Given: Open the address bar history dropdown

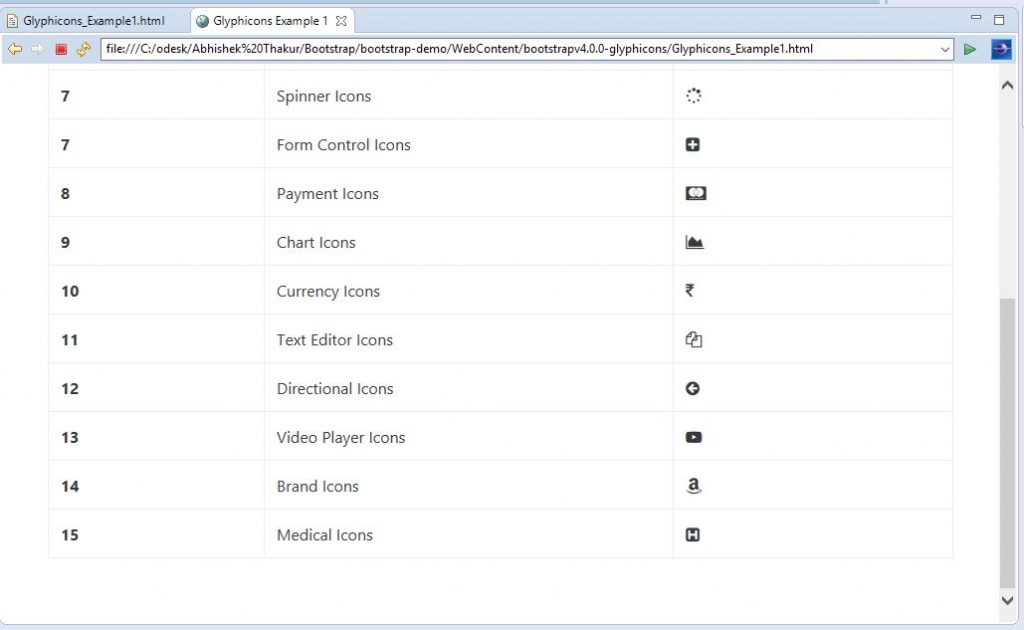Looking at the screenshot, I should (x=946, y=48).
